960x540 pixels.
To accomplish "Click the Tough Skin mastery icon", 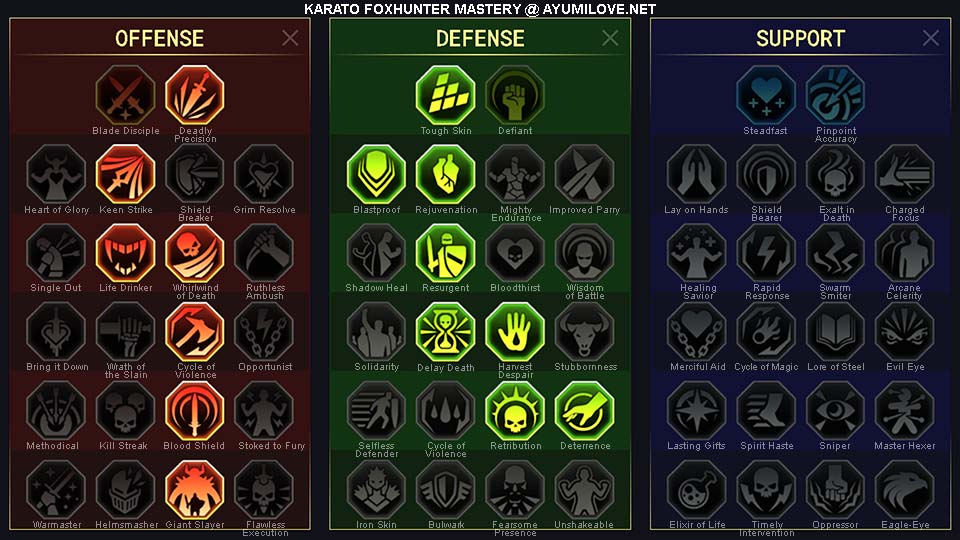I will [446, 96].
